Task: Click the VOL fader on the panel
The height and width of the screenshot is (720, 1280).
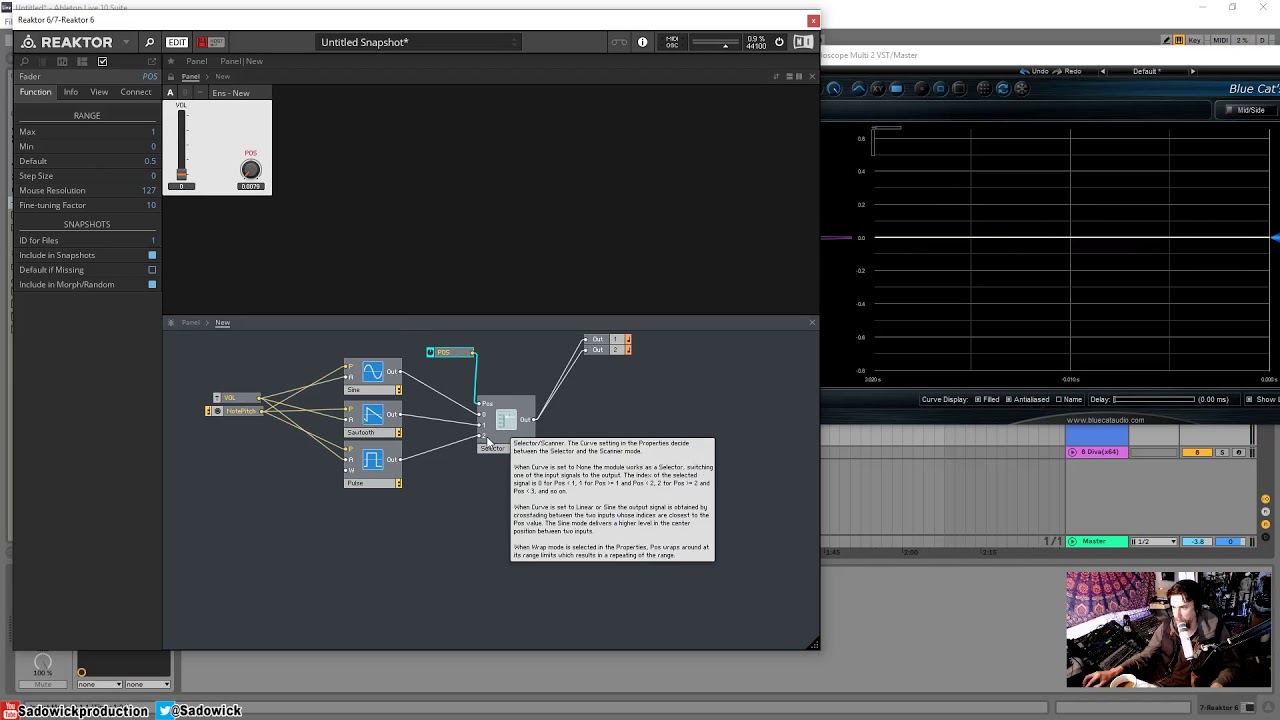Action: tap(181, 147)
